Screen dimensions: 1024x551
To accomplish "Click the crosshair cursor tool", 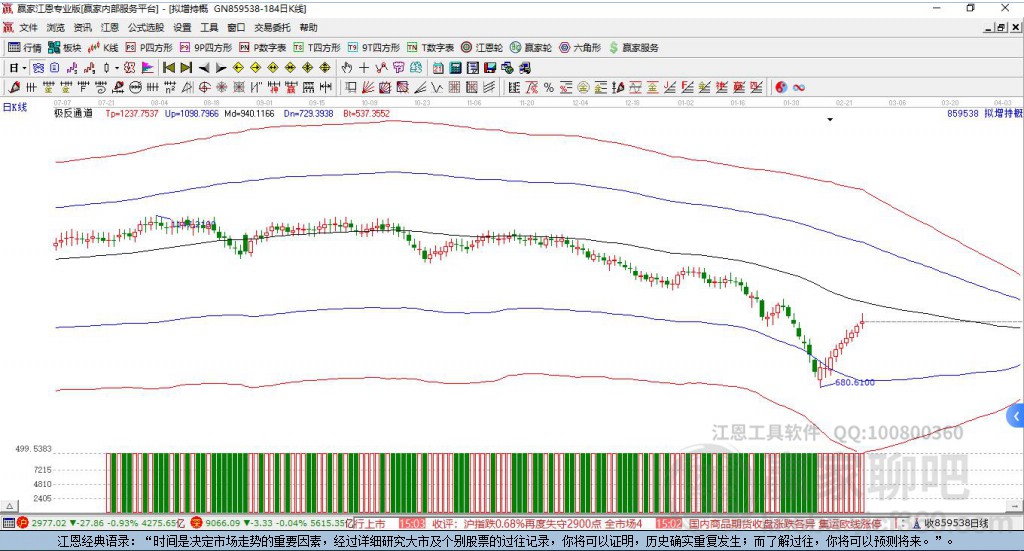I will (x=365, y=68).
